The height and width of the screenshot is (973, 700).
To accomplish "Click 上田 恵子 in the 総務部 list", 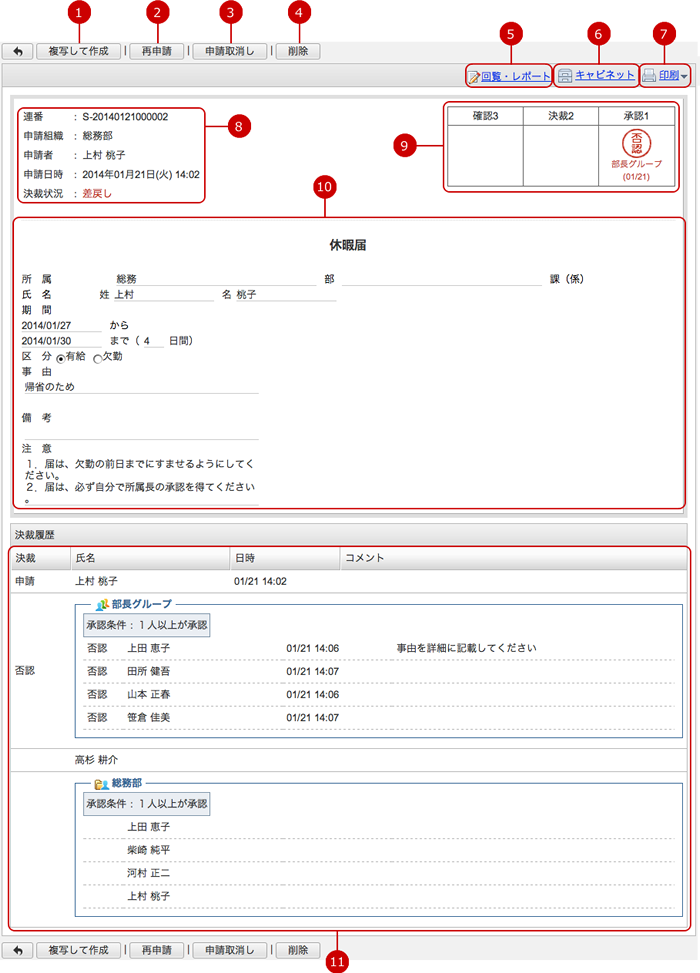I will [149, 827].
